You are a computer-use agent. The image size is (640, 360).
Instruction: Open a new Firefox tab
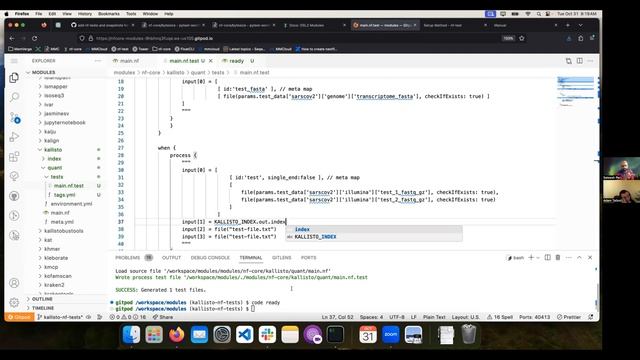pos(568,25)
